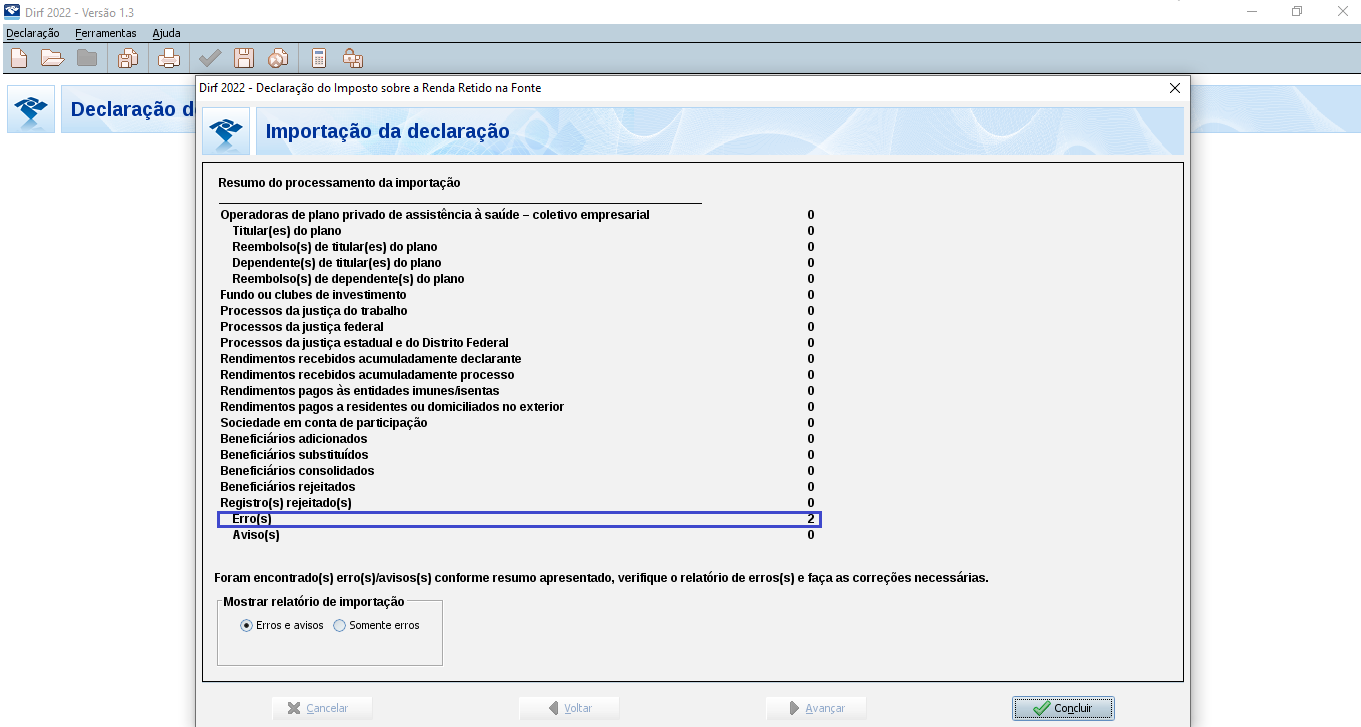Click the Cancelar button
Viewport: 1361px width, 727px height.
[322, 708]
